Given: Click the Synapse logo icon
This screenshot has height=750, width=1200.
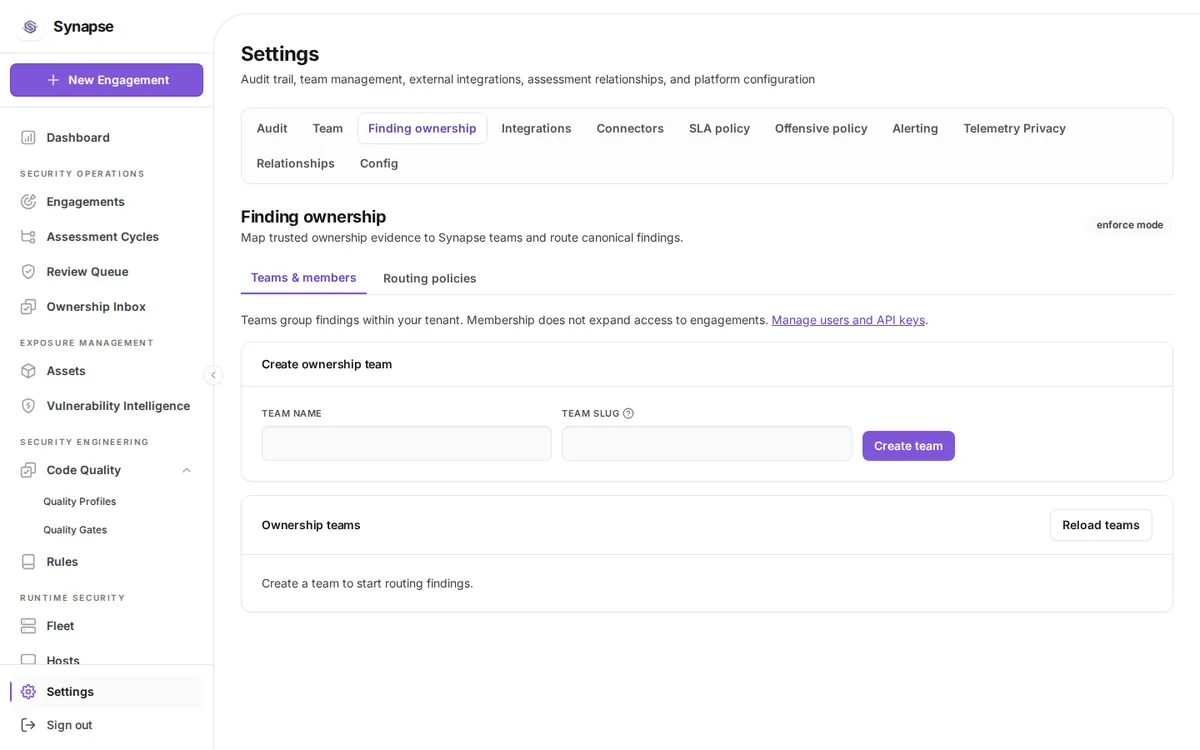Looking at the screenshot, I should click(x=30, y=27).
